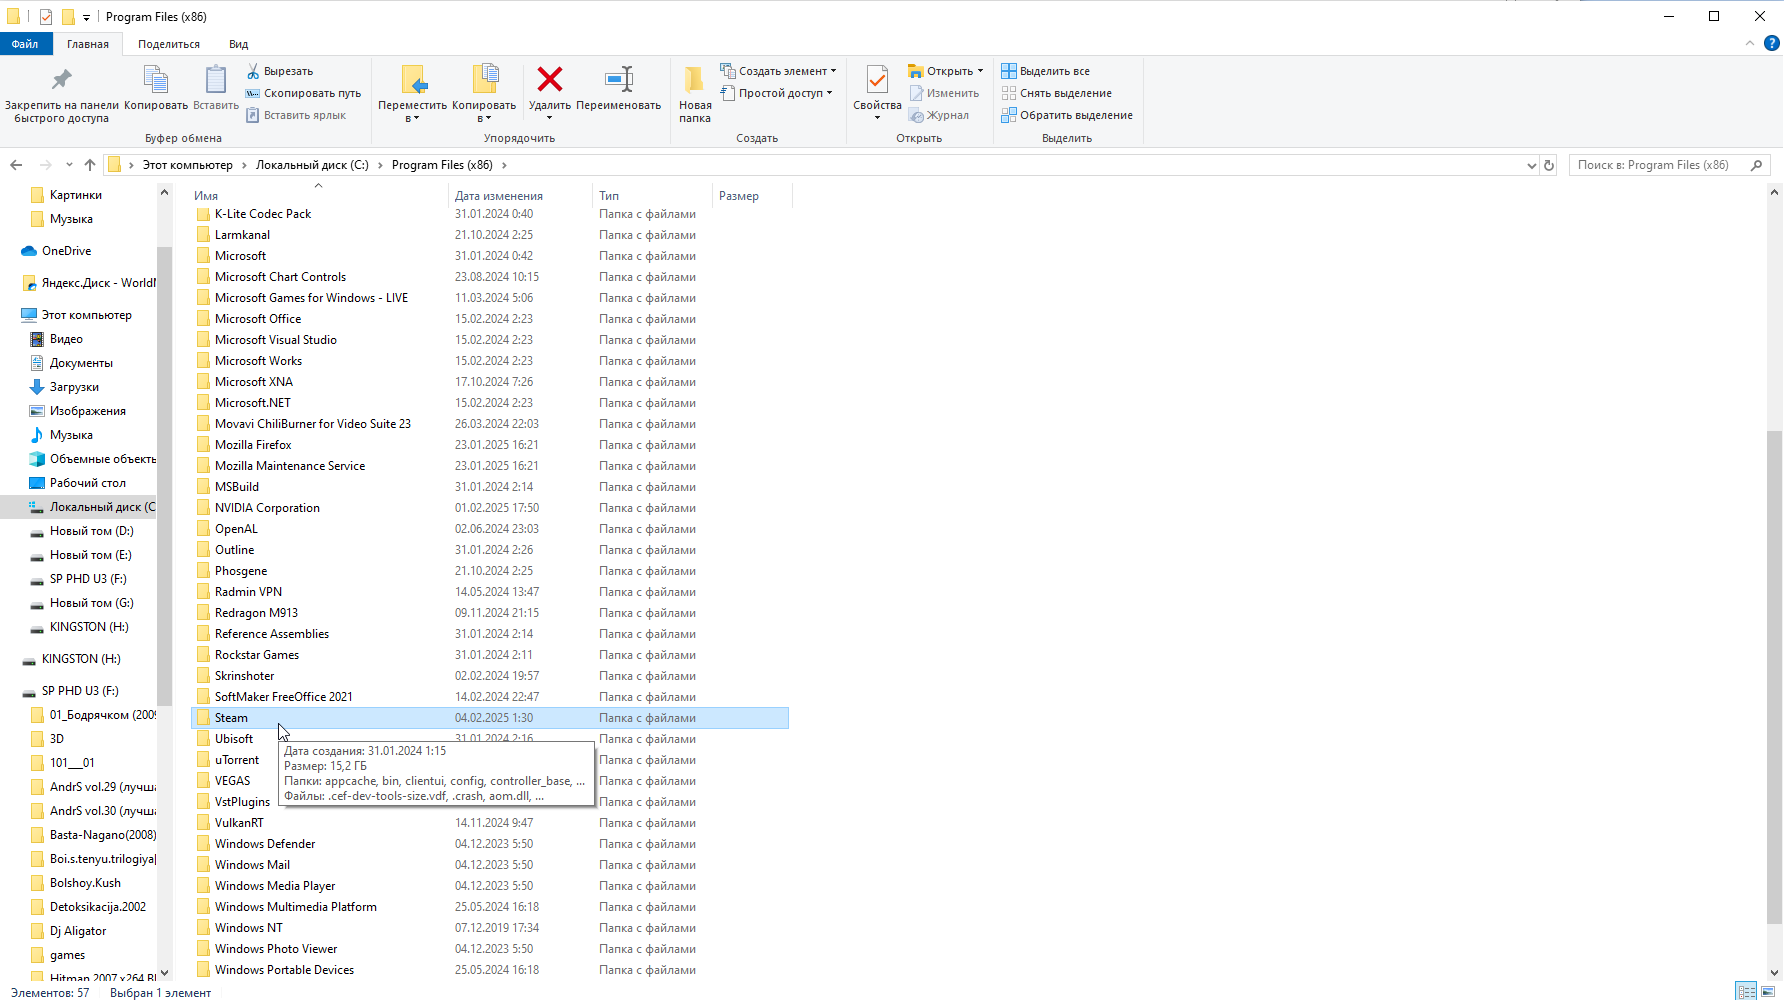1784x1000 pixels.
Task: Select the Steam folder row
Action: point(490,718)
